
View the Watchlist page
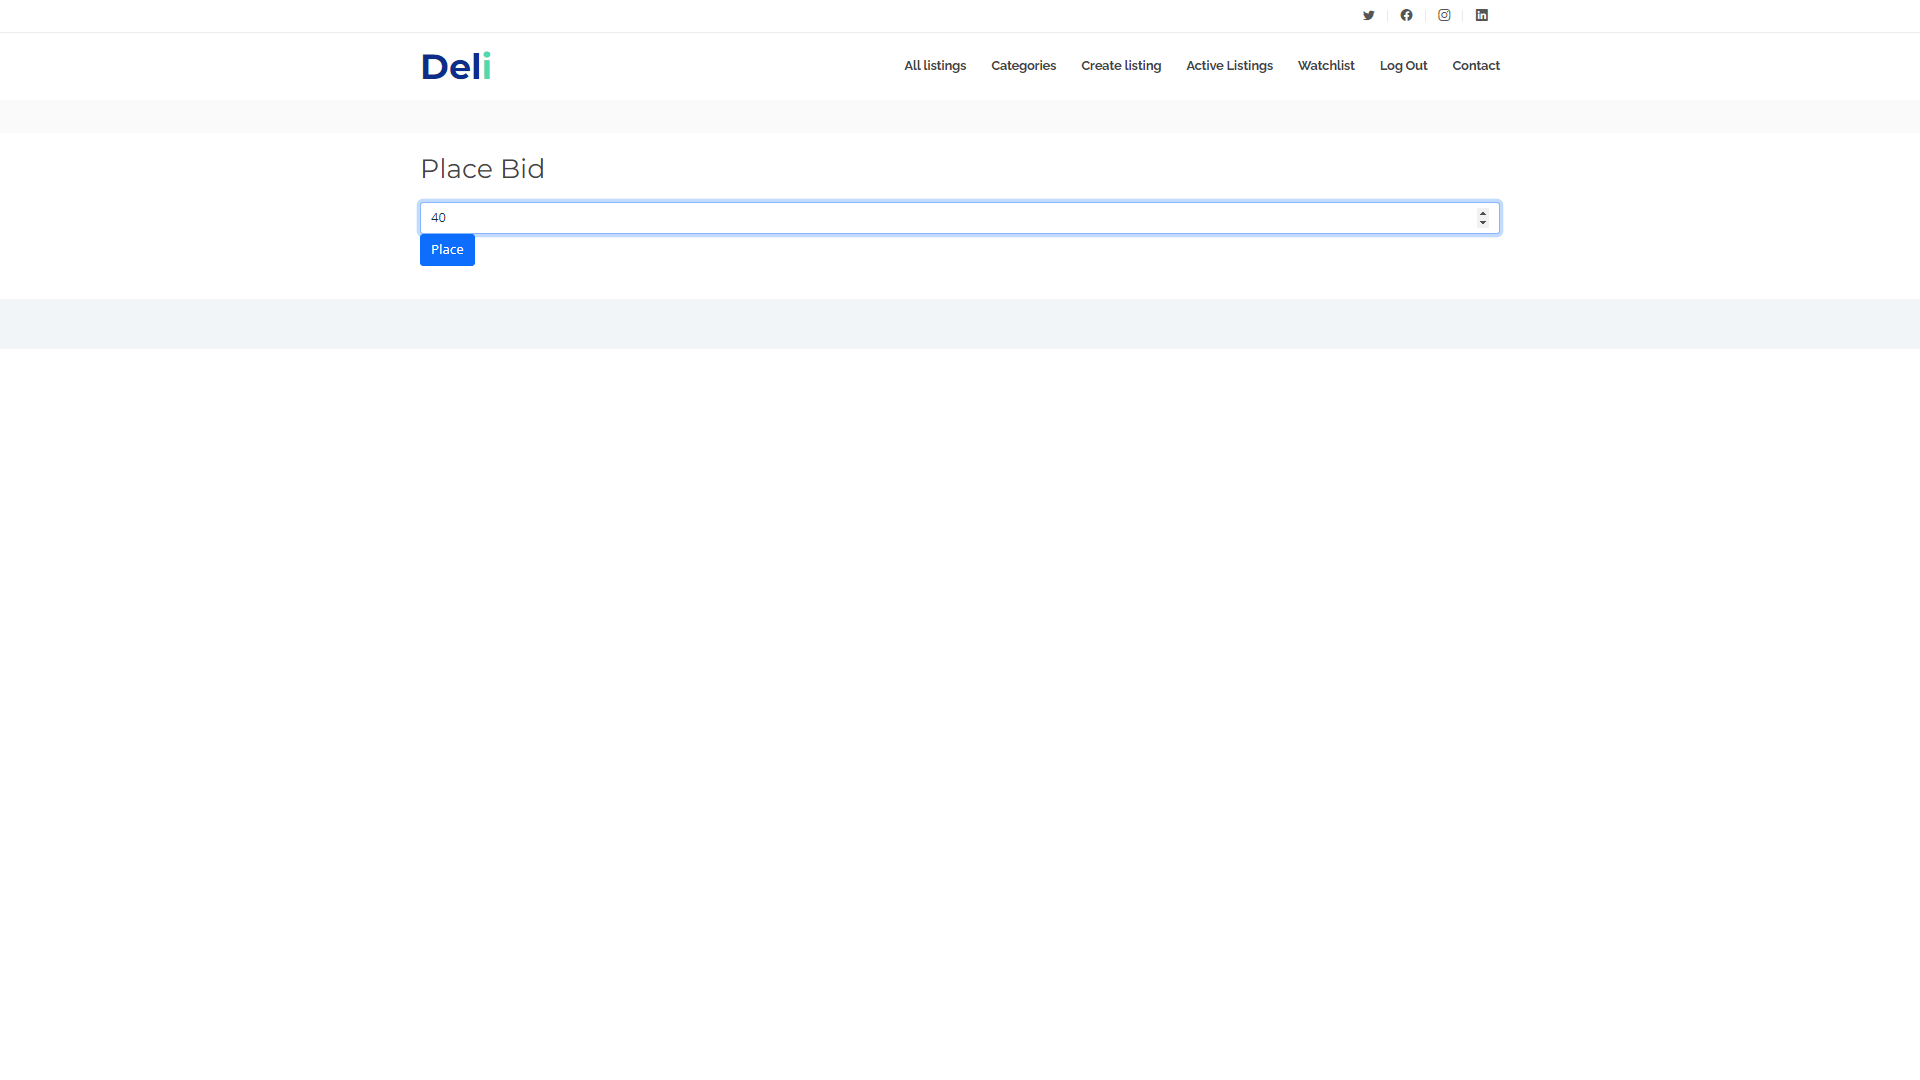pos(1326,66)
